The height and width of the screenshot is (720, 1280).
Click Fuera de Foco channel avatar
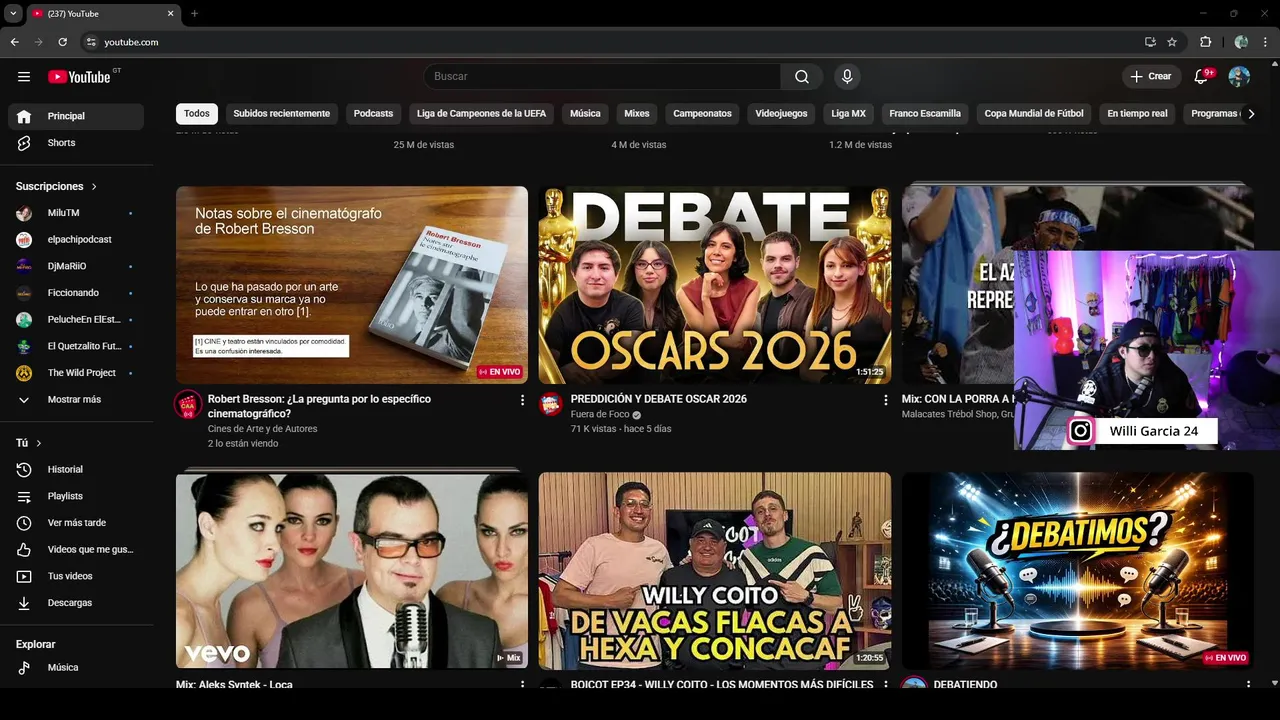pos(551,405)
